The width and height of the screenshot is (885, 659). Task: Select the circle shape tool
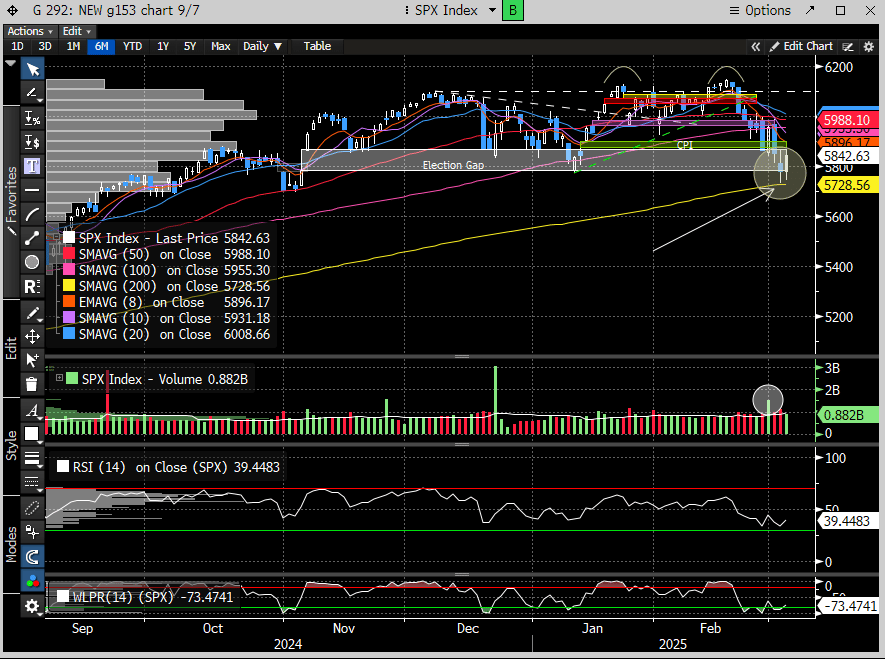[32, 262]
